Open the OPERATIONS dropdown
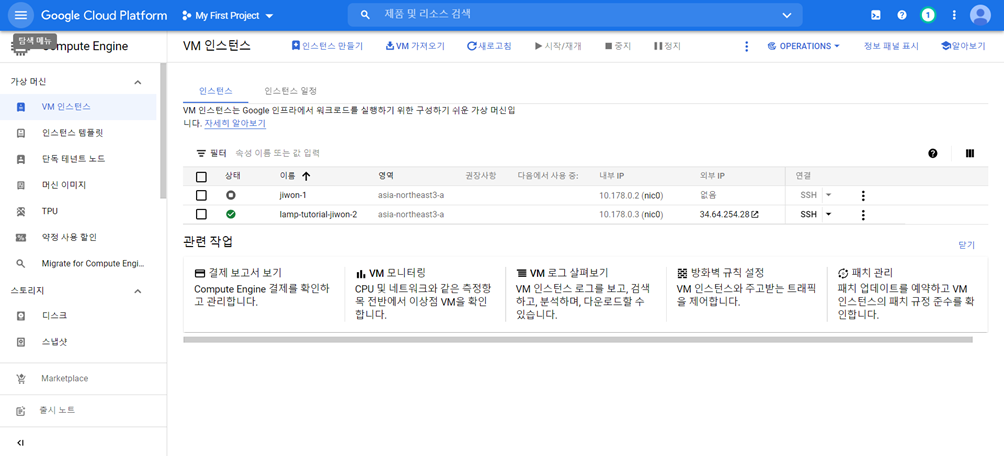Image resolution: width=1004 pixels, height=456 pixels. pos(803,46)
